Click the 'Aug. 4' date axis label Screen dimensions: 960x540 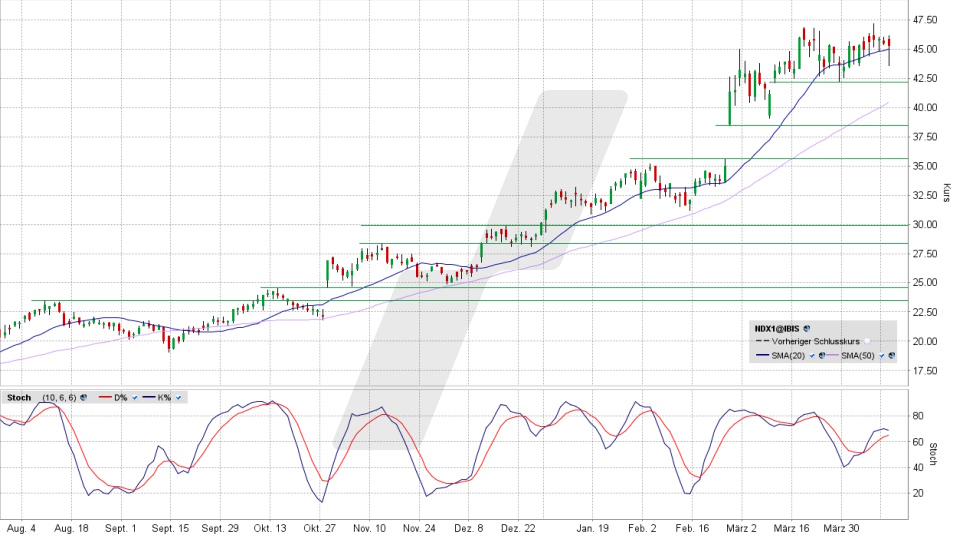(x=20, y=527)
